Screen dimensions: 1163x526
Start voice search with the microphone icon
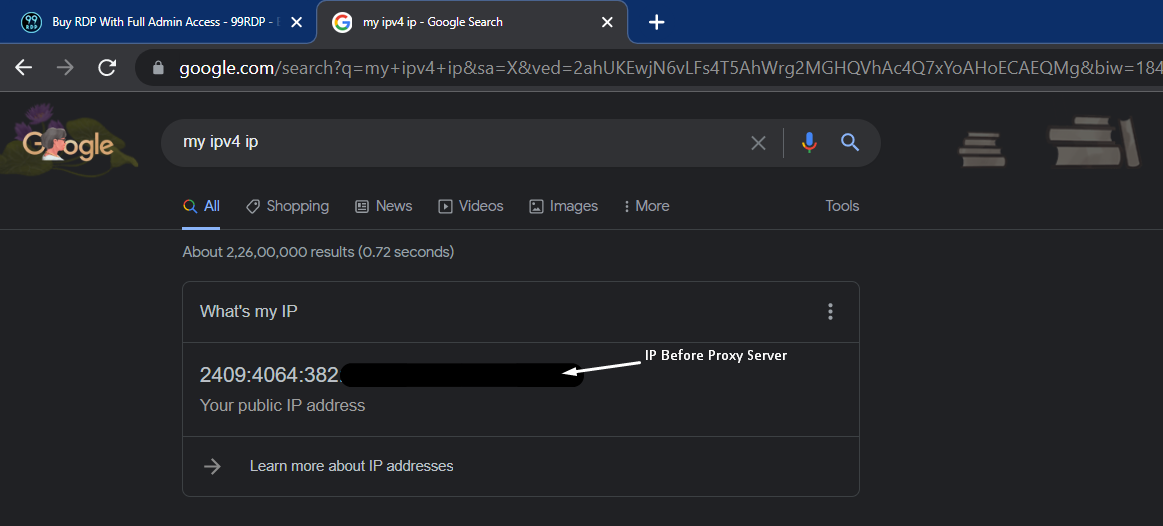point(809,143)
